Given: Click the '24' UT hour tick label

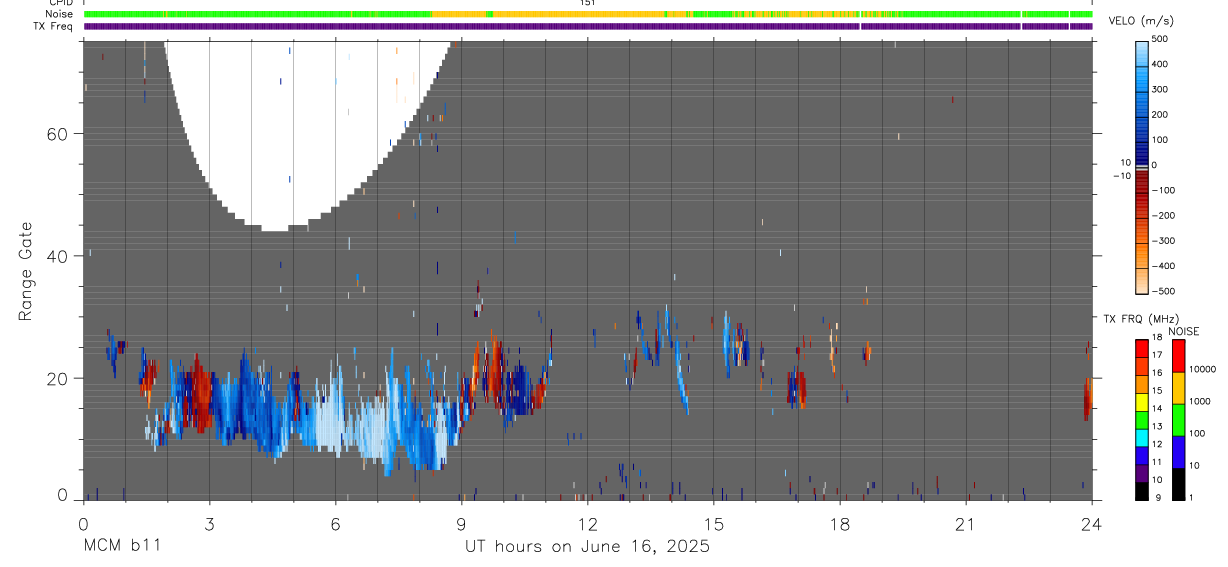Looking at the screenshot, I should coord(1091,524).
